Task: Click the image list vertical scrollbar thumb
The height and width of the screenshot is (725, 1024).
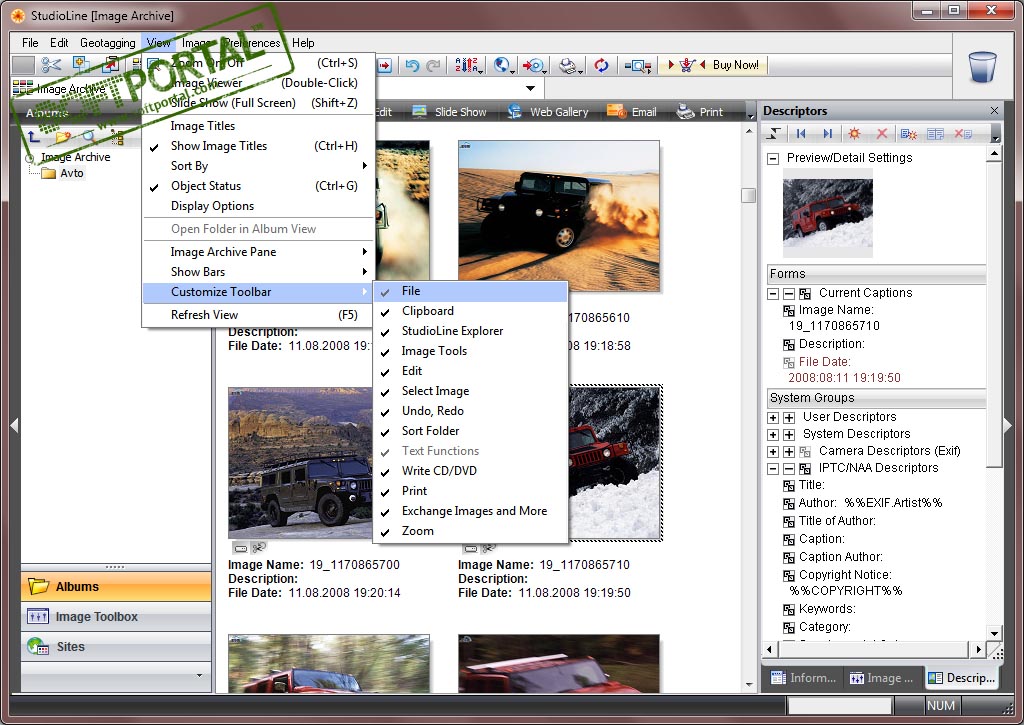Action: pos(748,195)
